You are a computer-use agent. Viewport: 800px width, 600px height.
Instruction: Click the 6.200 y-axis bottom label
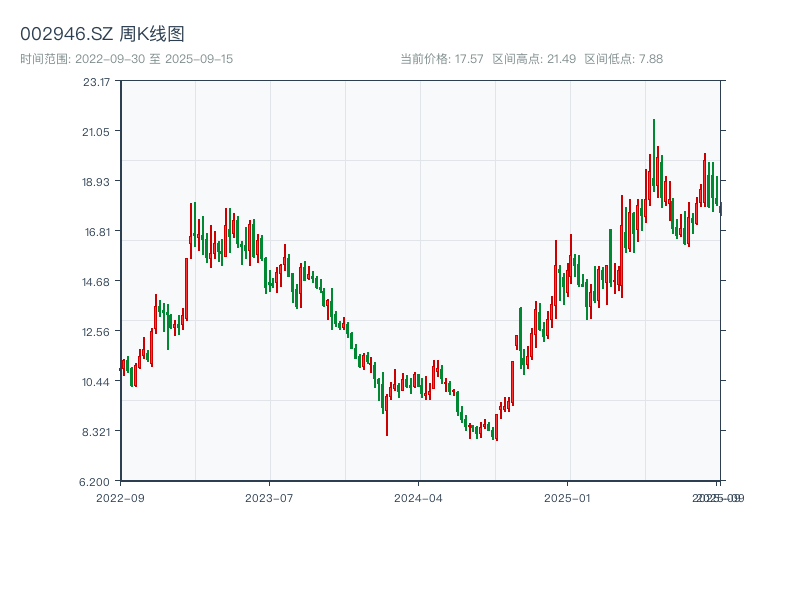(x=97, y=482)
